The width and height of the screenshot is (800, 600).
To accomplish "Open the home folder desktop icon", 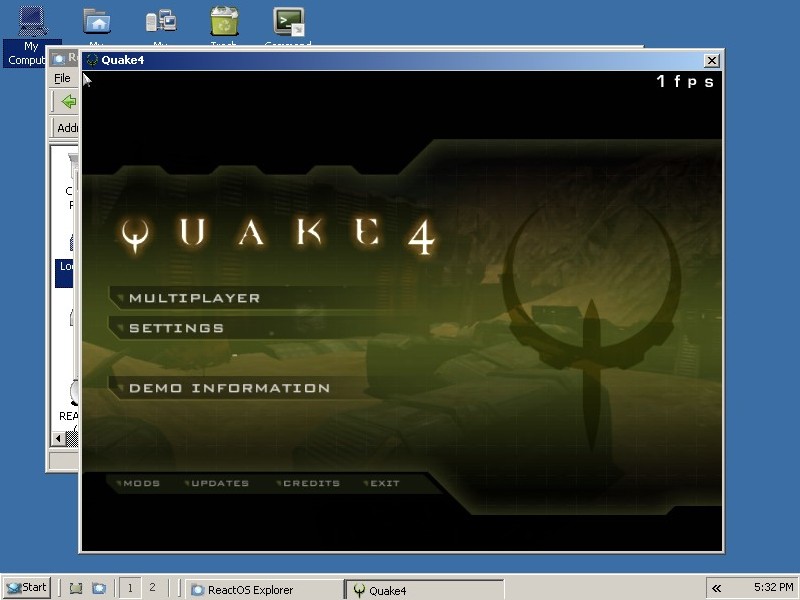I will pyautogui.click(x=97, y=23).
